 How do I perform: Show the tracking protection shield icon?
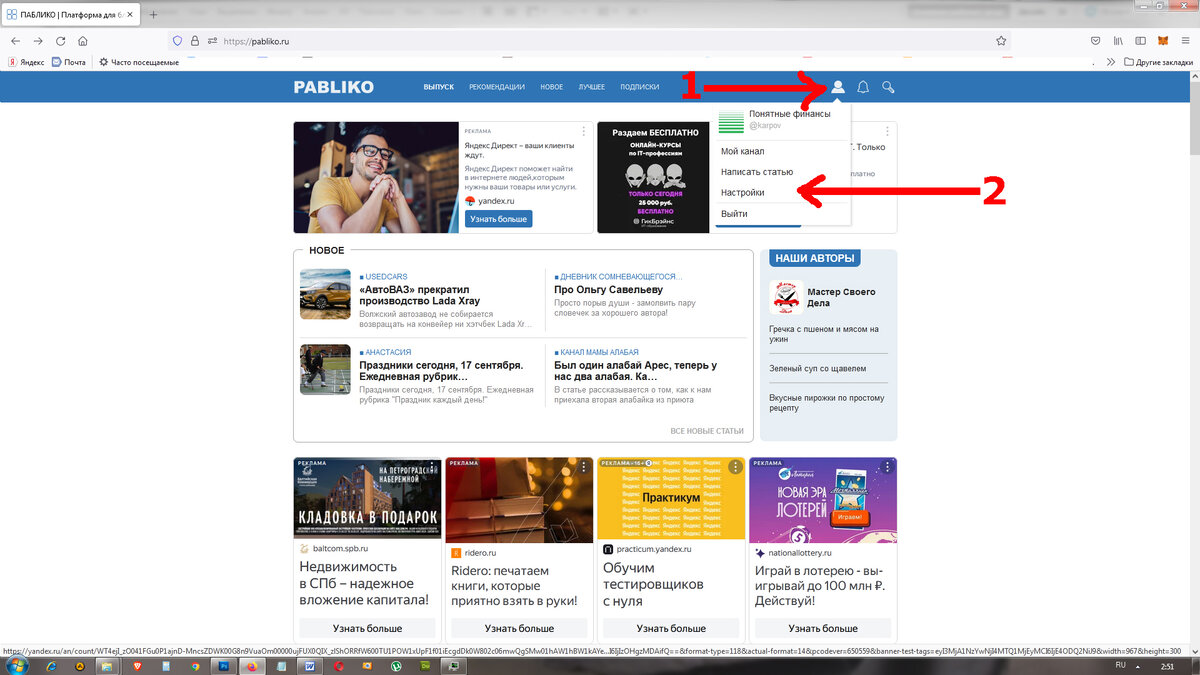point(178,41)
